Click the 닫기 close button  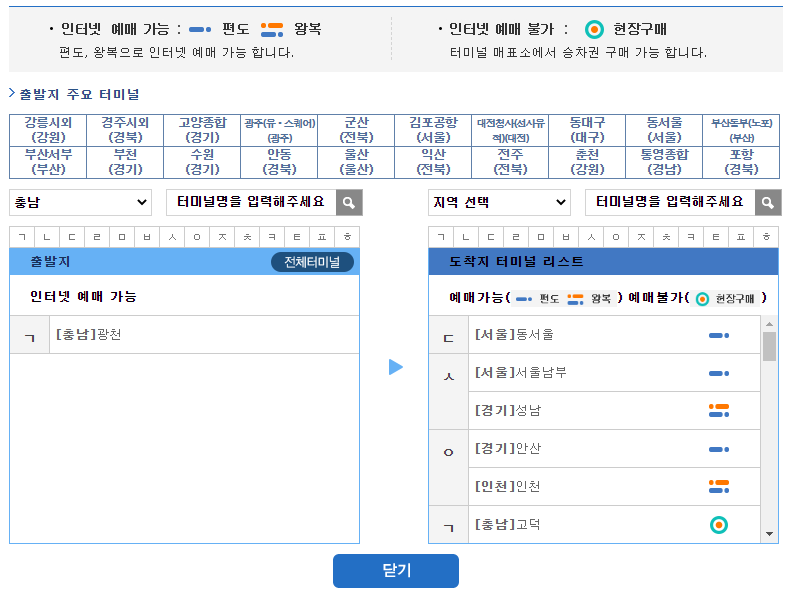395,571
